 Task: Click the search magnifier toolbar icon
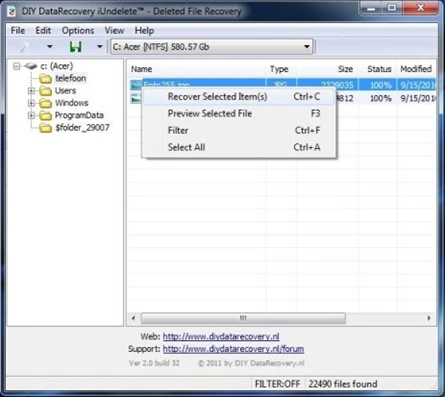(25, 46)
